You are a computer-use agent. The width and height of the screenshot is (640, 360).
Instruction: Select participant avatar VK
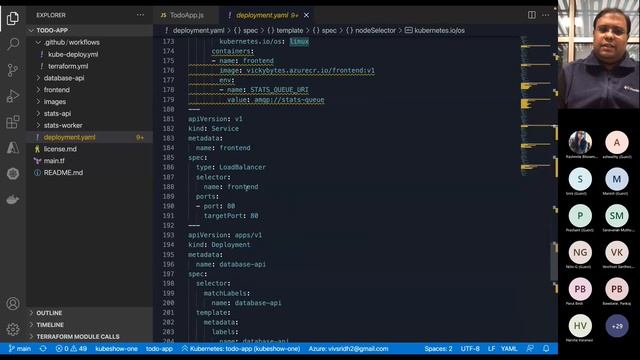(617, 253)
